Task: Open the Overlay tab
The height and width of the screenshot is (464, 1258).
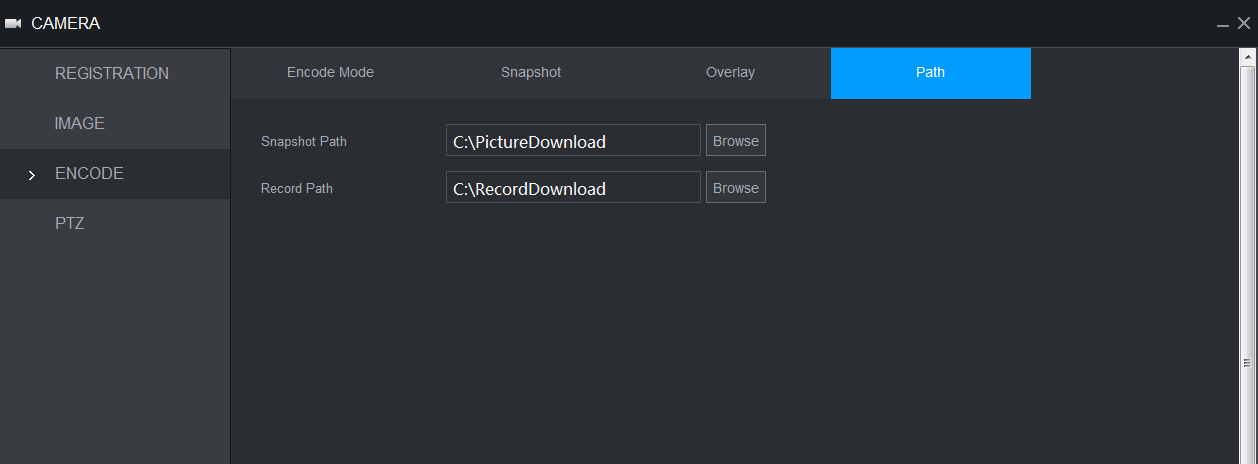Action: 730,72
